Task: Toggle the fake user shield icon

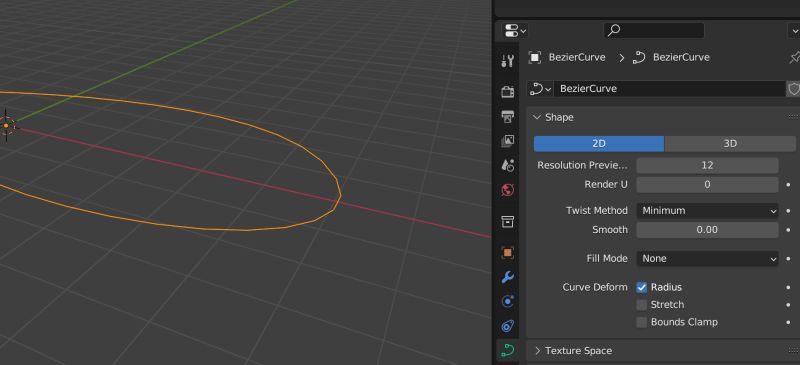Action: [x=793, y=89]
